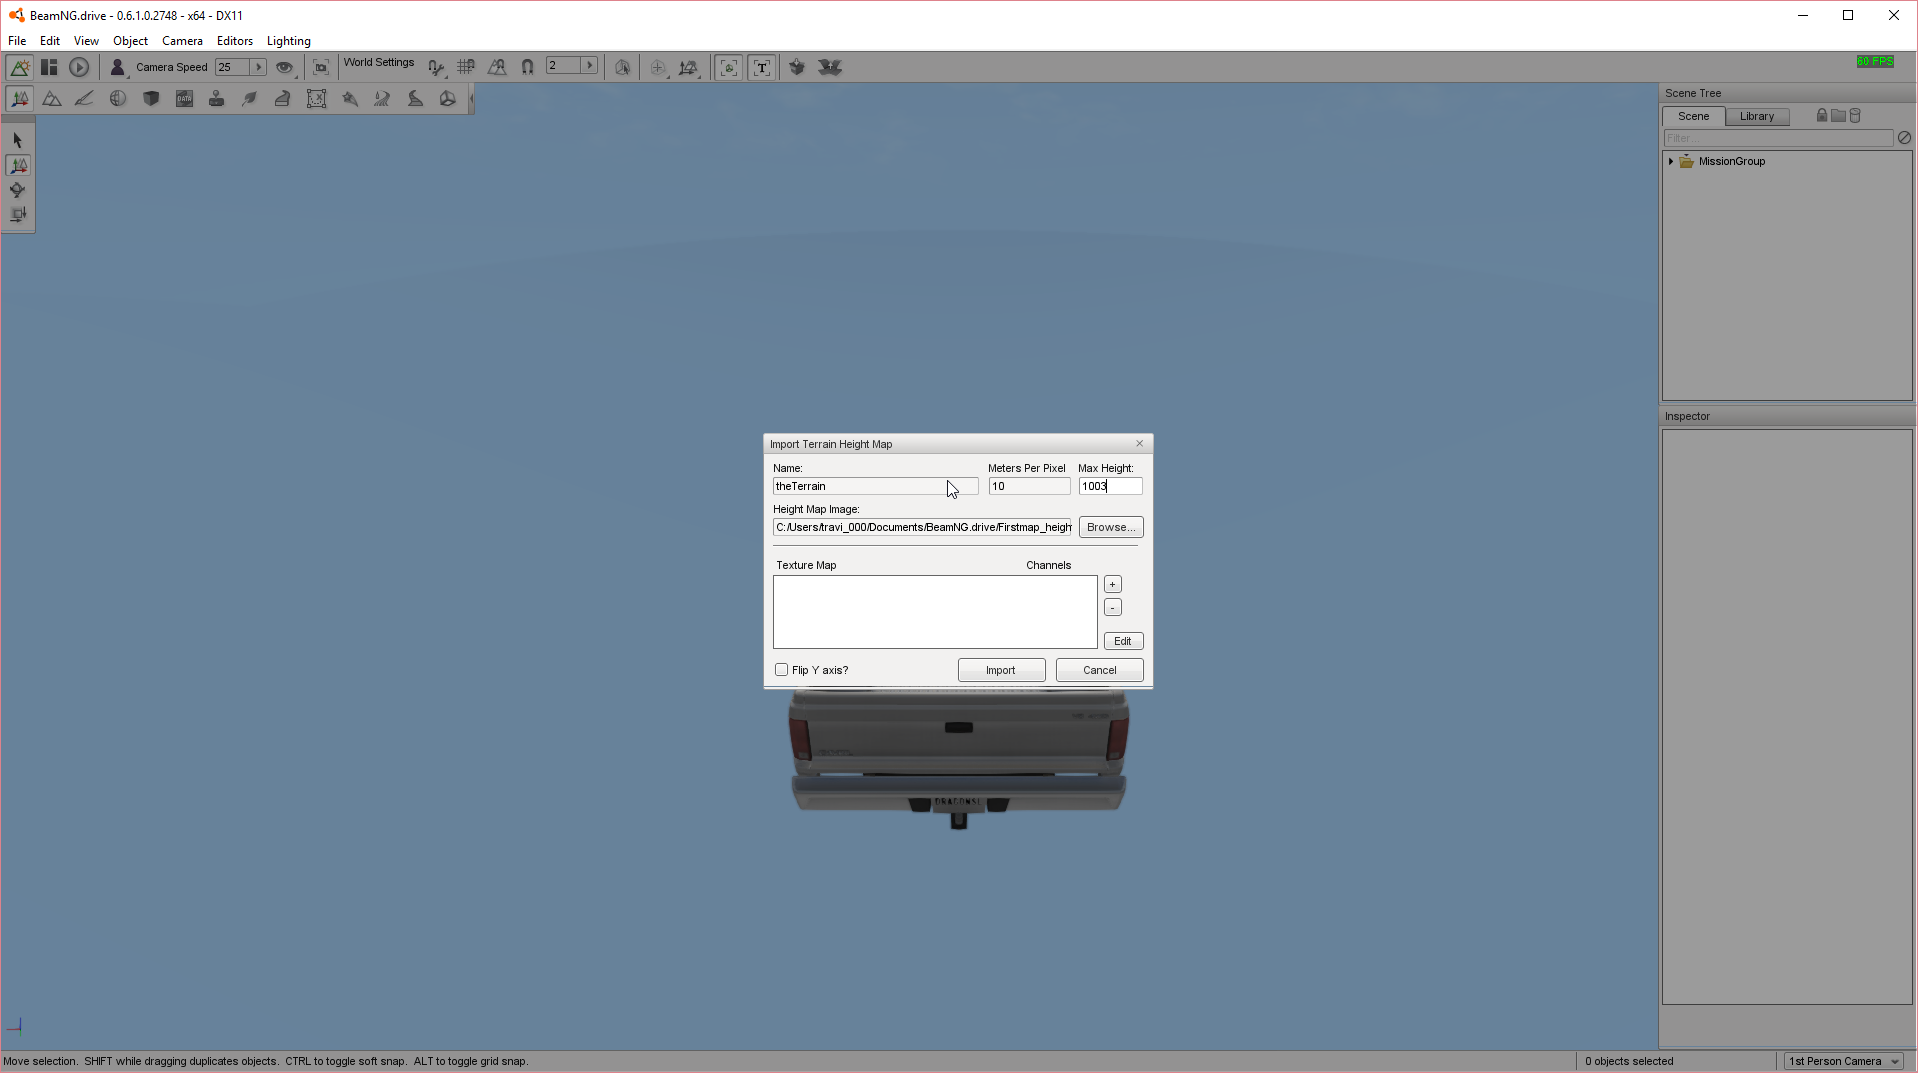Open the Object menu
Screen dimensions: 1918x1073
click(x=130, y=41)
